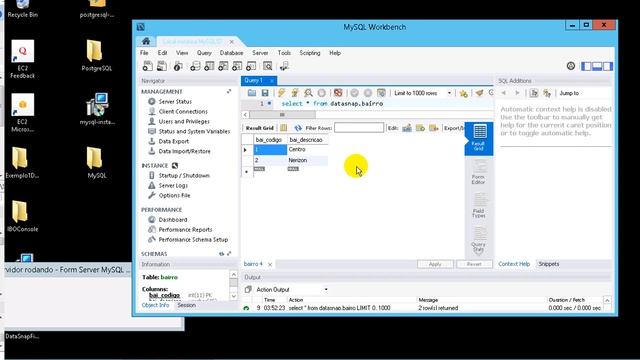Go to the Workbench home tab

(x=146, y=42)
